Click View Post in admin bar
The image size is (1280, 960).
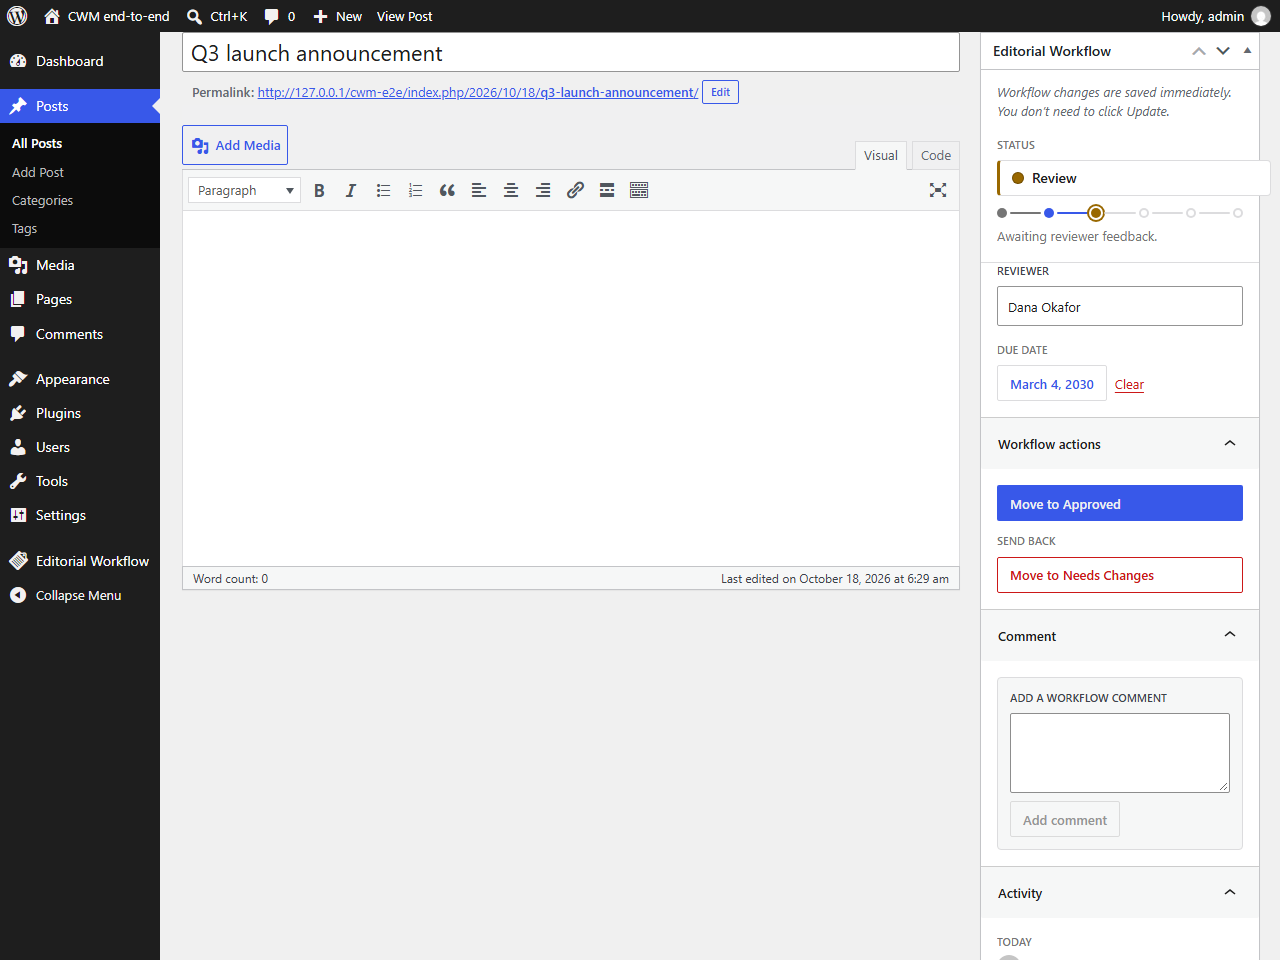(404, 16)
